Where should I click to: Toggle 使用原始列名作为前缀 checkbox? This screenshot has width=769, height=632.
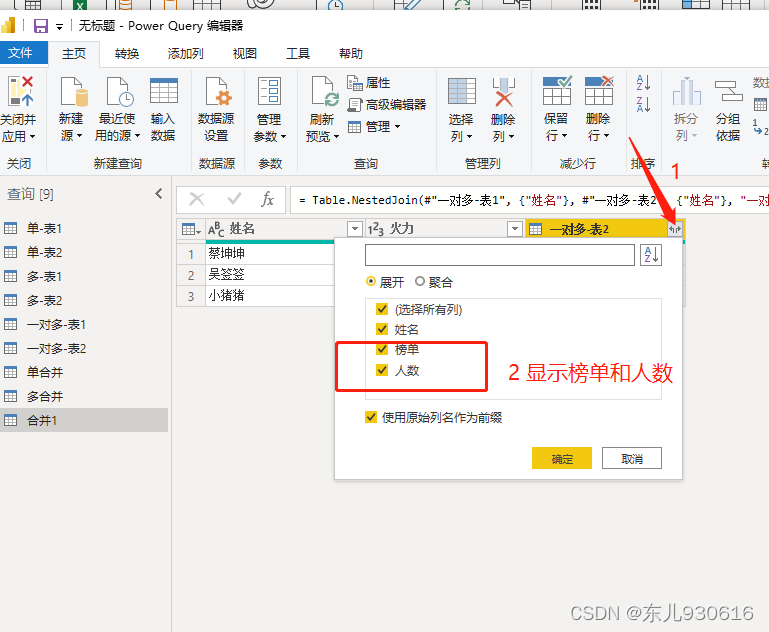pyautogui.click(x=371, y=417)
